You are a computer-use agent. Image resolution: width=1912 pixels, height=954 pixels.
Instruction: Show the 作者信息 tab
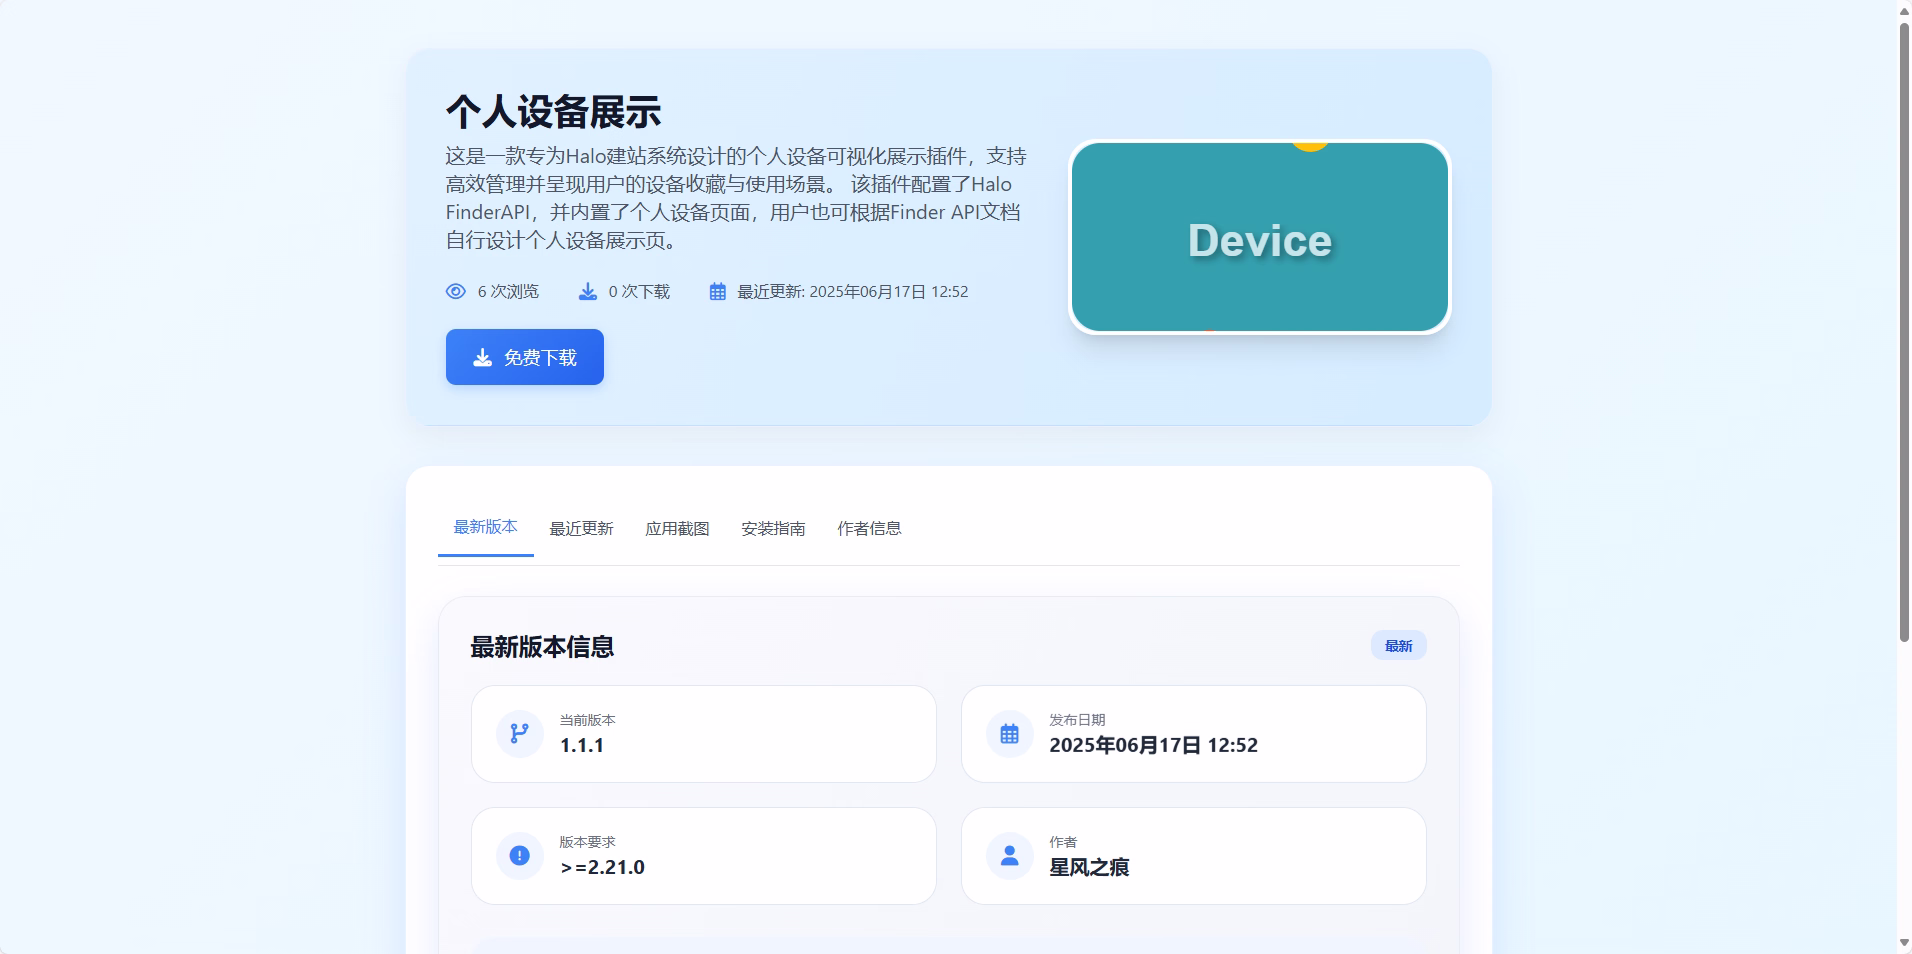click(870, 528)
